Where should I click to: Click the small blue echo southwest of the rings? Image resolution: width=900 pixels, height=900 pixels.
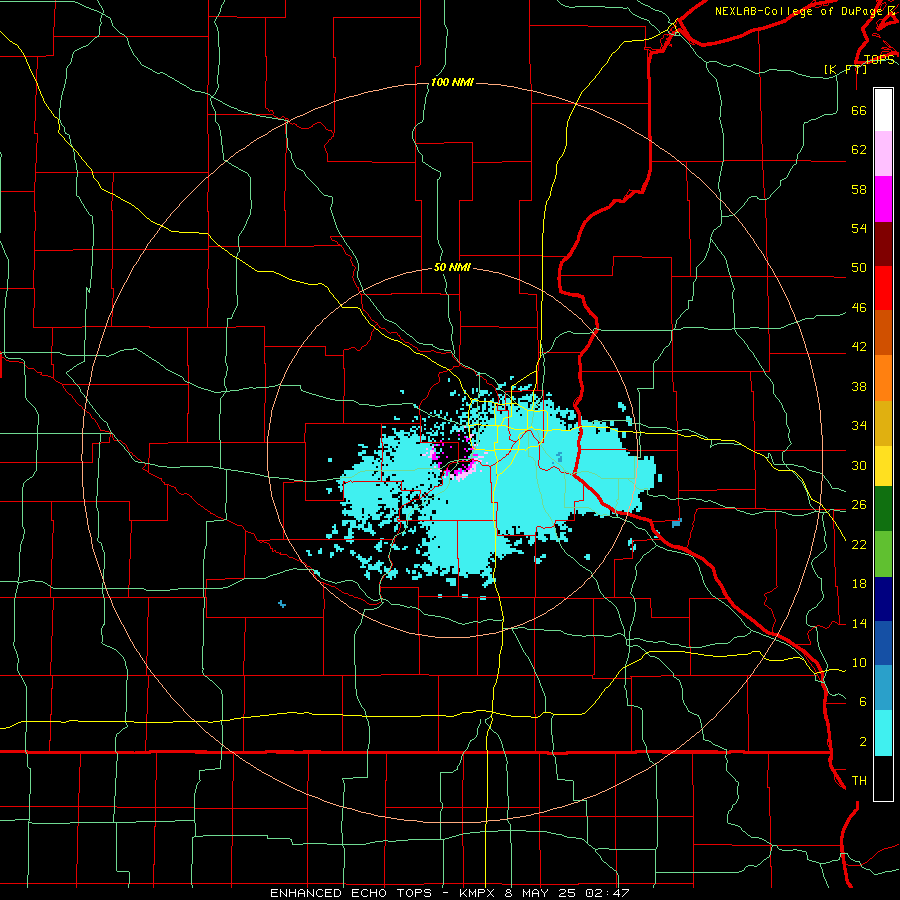[282, 603]
